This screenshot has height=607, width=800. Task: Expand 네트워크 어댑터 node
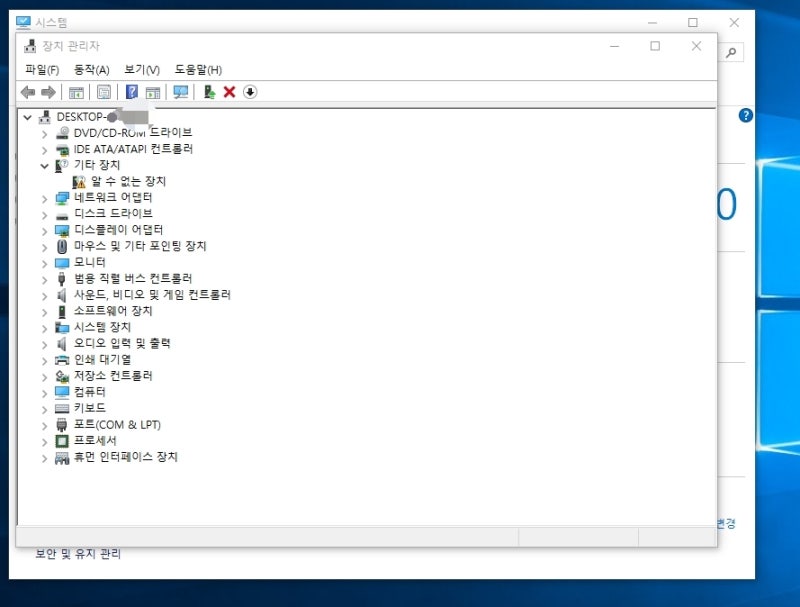(44, 199)
